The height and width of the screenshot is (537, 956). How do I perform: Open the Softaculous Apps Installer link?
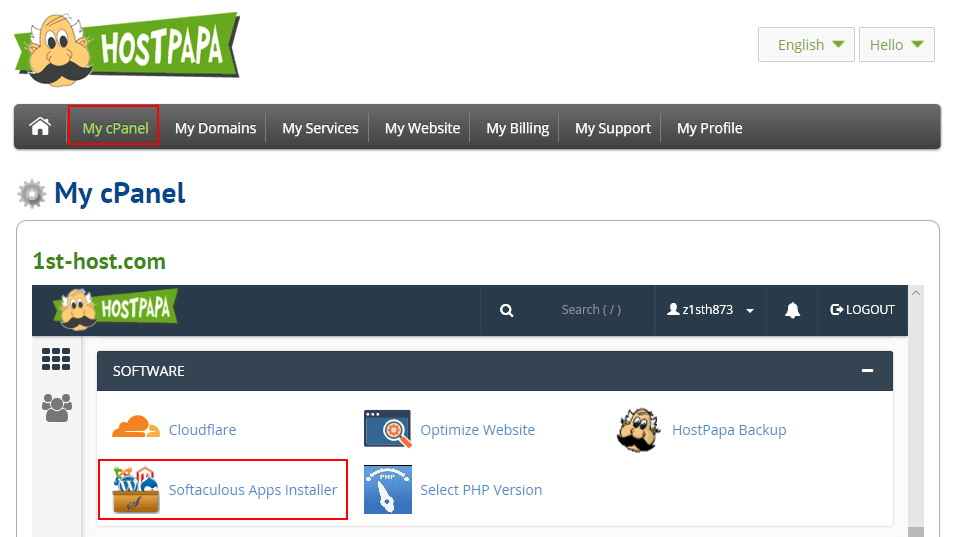(252, 490)
